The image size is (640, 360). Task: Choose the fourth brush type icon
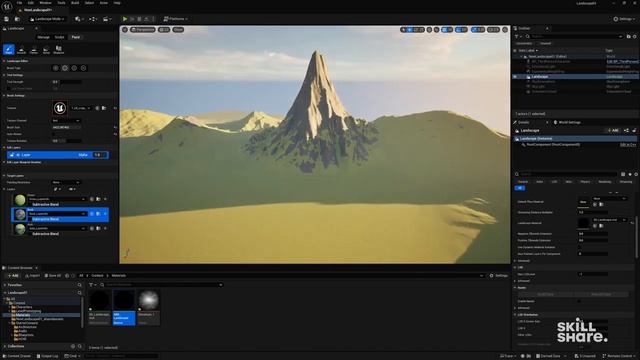tap(84, 68)
